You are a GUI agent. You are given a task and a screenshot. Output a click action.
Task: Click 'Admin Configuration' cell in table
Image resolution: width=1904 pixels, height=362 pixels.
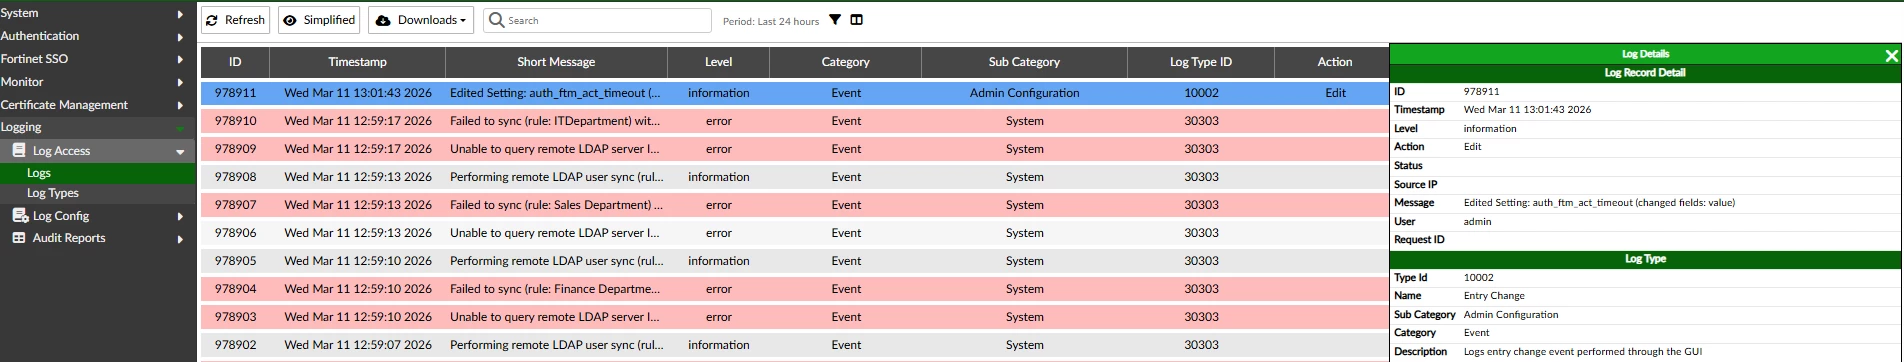point(1024,93)
